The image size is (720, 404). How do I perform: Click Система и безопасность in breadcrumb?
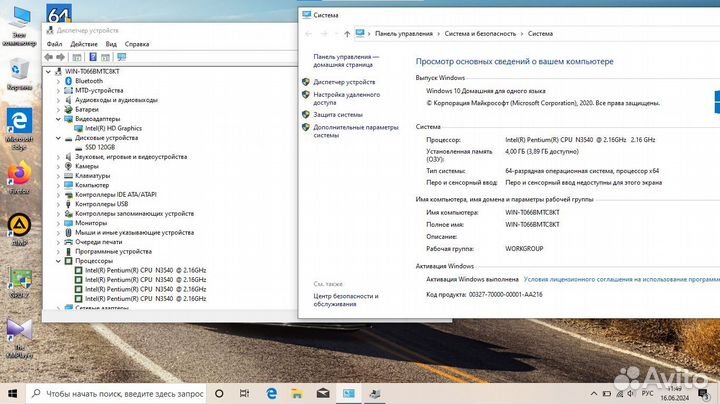[480, 34]
